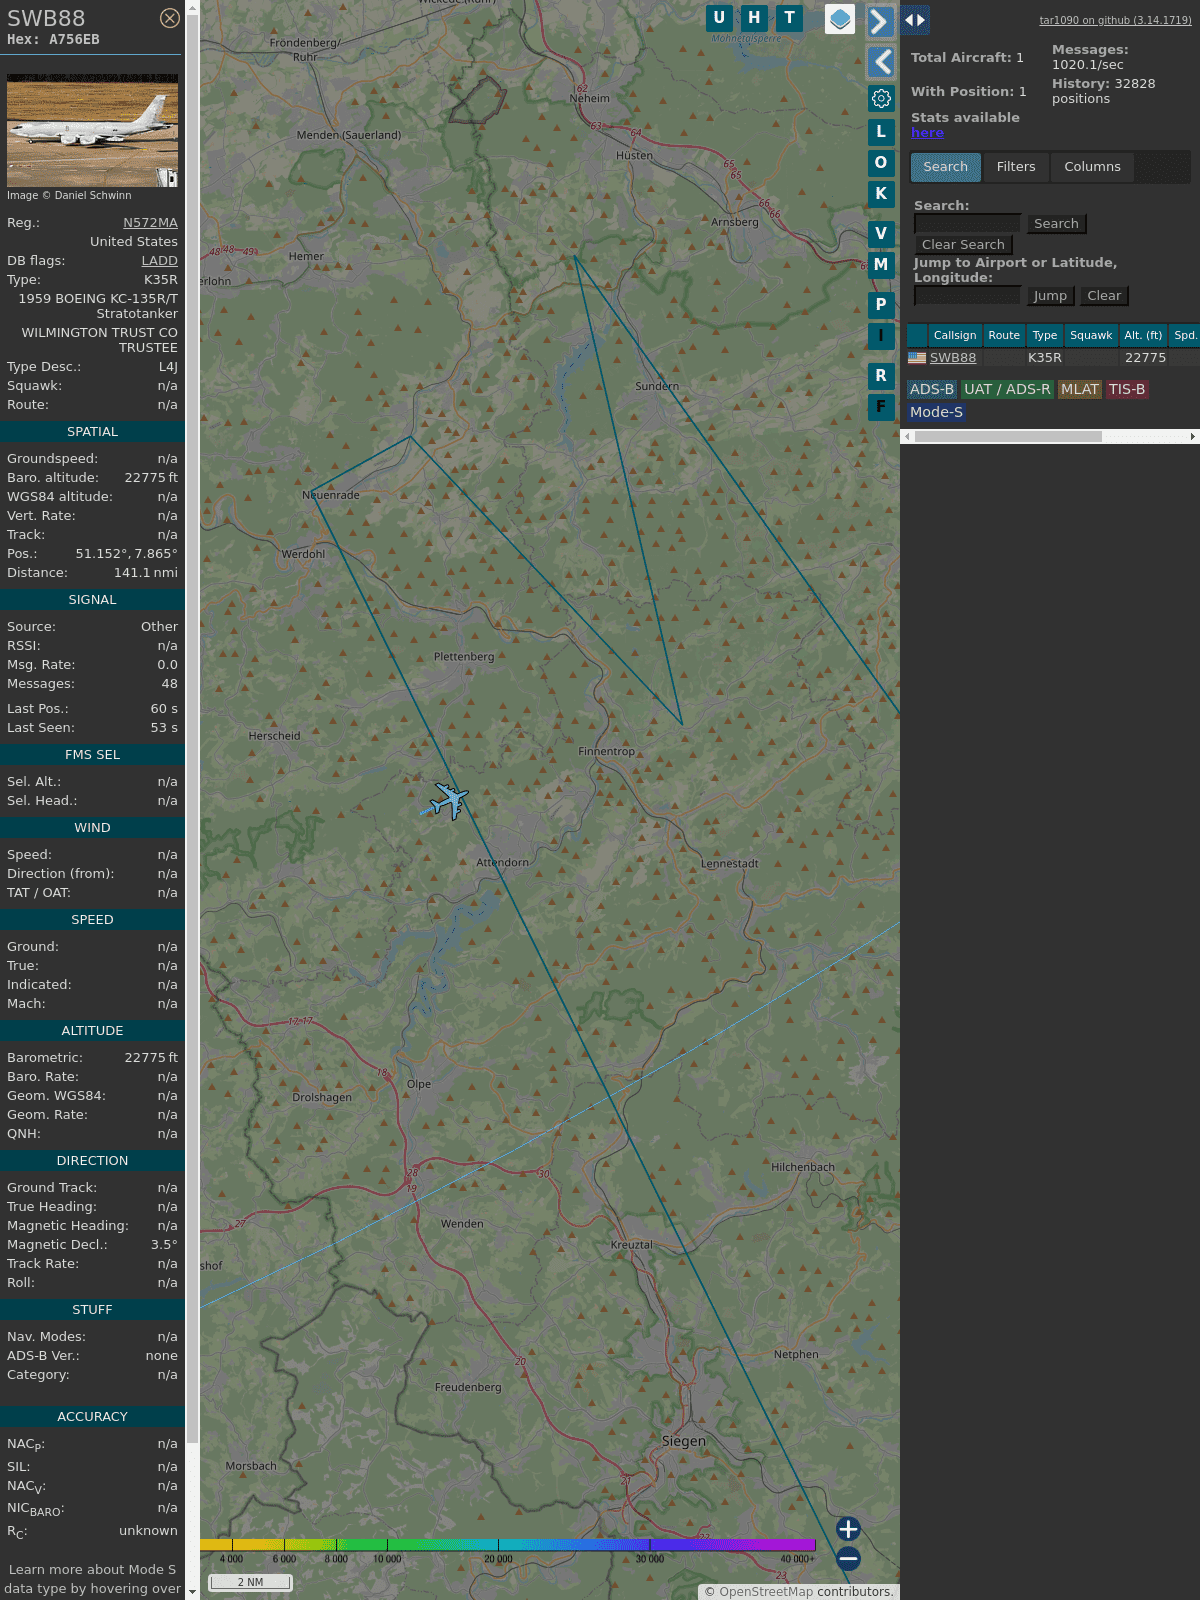Focus the Jump to Airport input field

967,296
